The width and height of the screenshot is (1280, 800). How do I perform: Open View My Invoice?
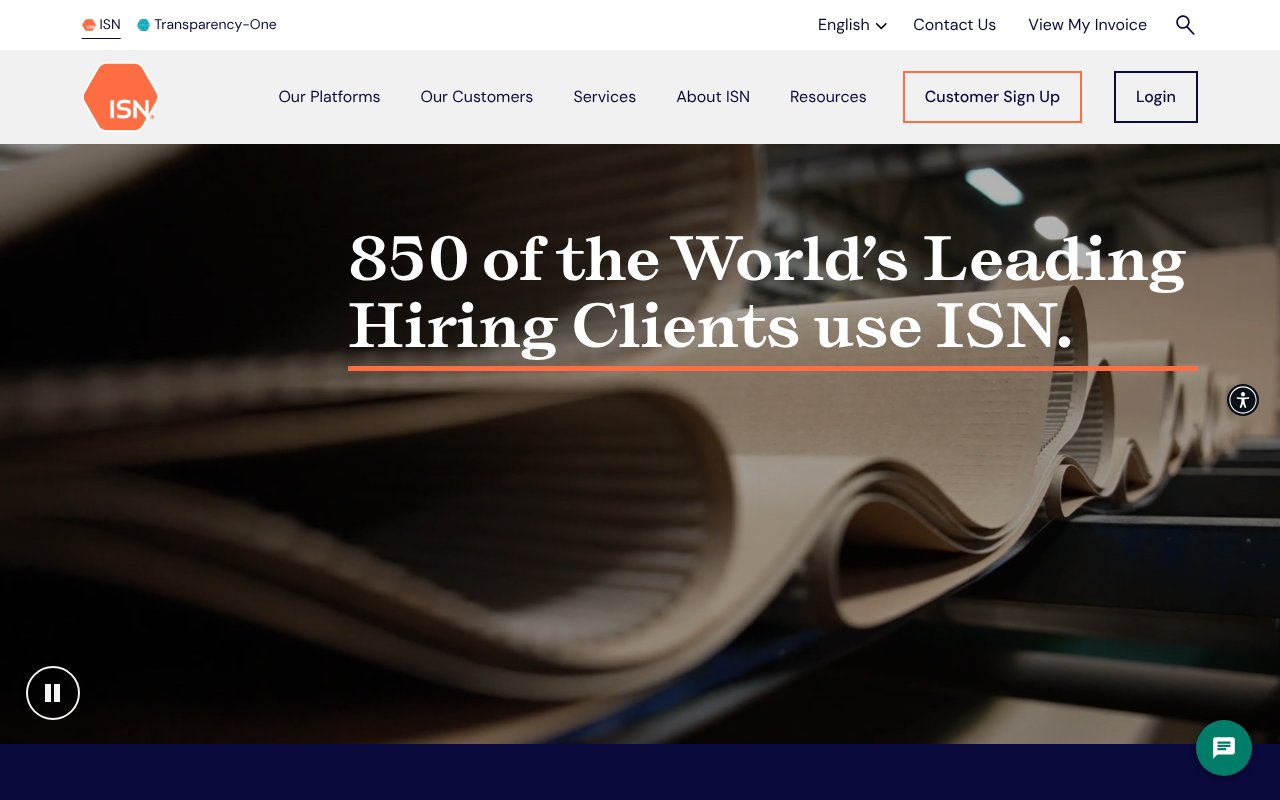click(x=1088, y=25)
